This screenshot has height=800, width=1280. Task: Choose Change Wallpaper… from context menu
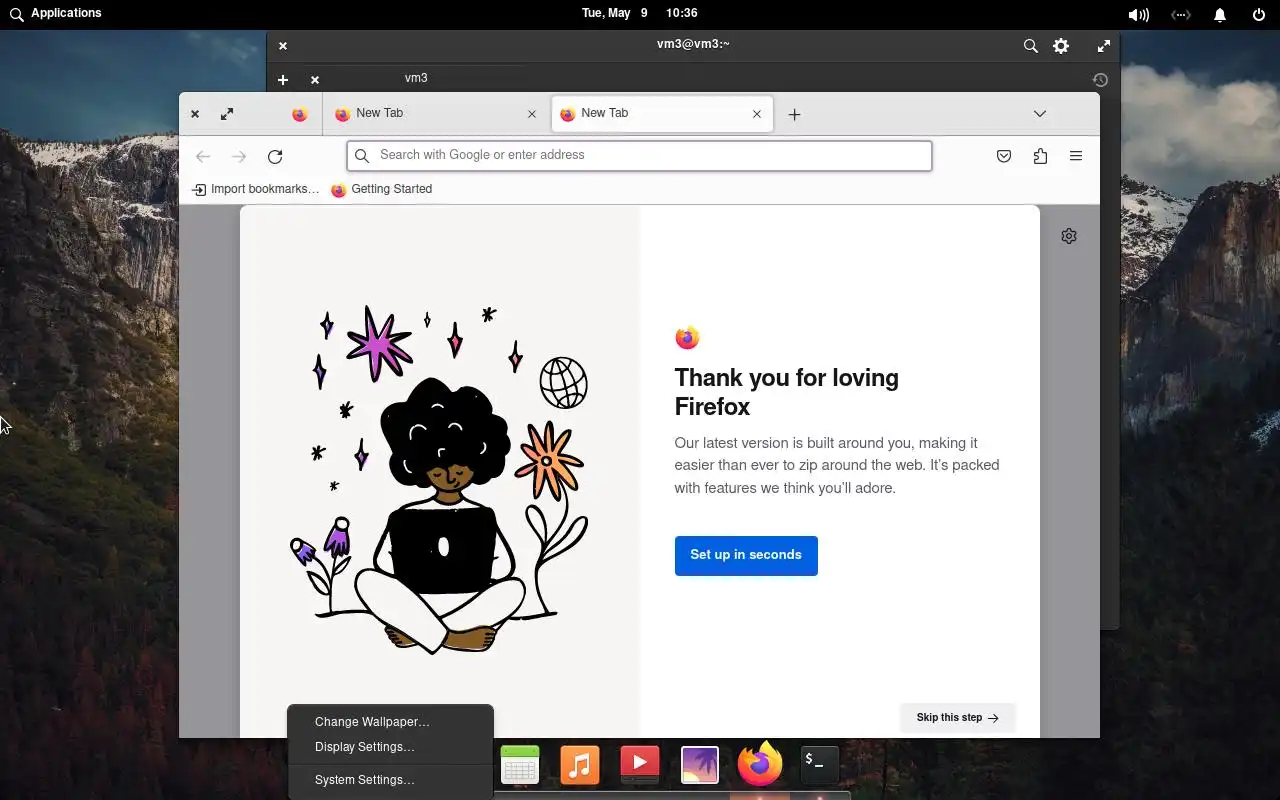click(372, 722)
